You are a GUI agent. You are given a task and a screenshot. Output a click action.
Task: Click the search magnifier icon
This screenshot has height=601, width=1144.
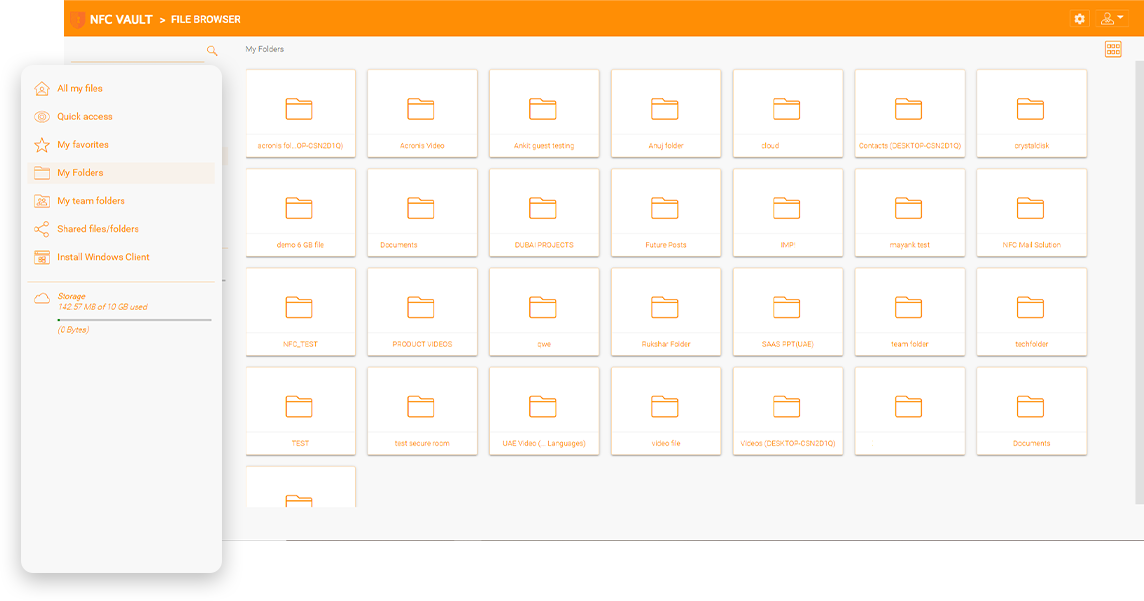(211, 50)
